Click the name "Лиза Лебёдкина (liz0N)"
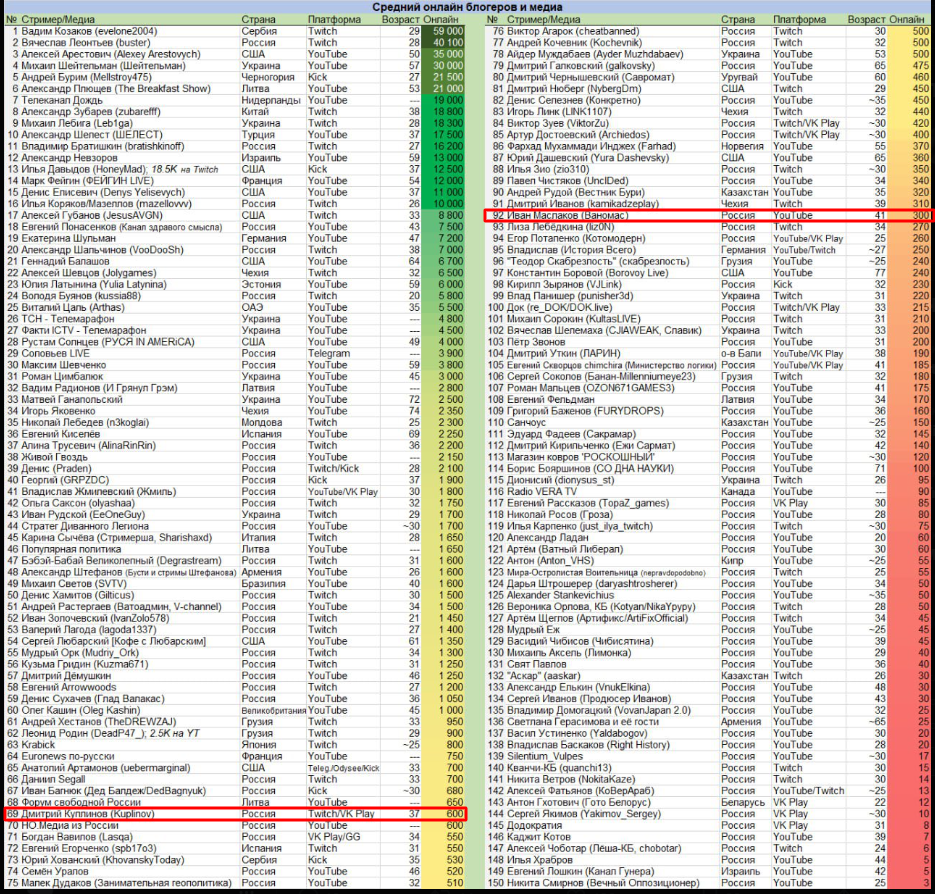This screenshot has height=894, width=935. pos(561,227)
